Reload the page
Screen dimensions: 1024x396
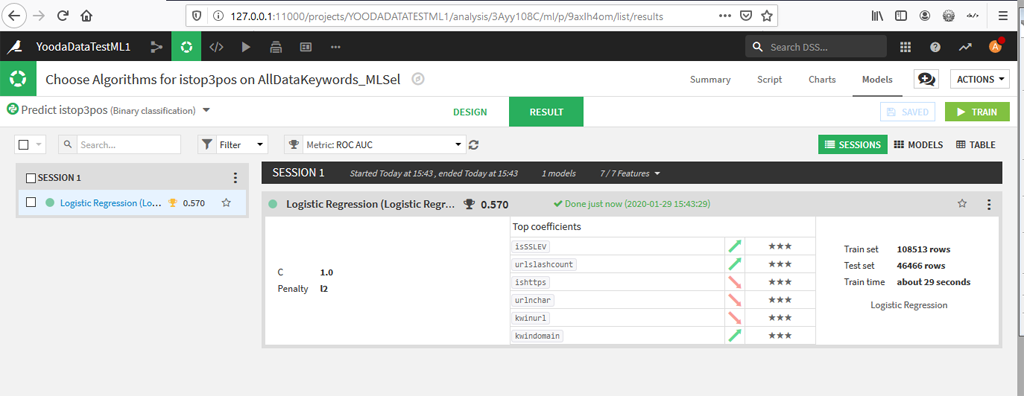point(63,16)
